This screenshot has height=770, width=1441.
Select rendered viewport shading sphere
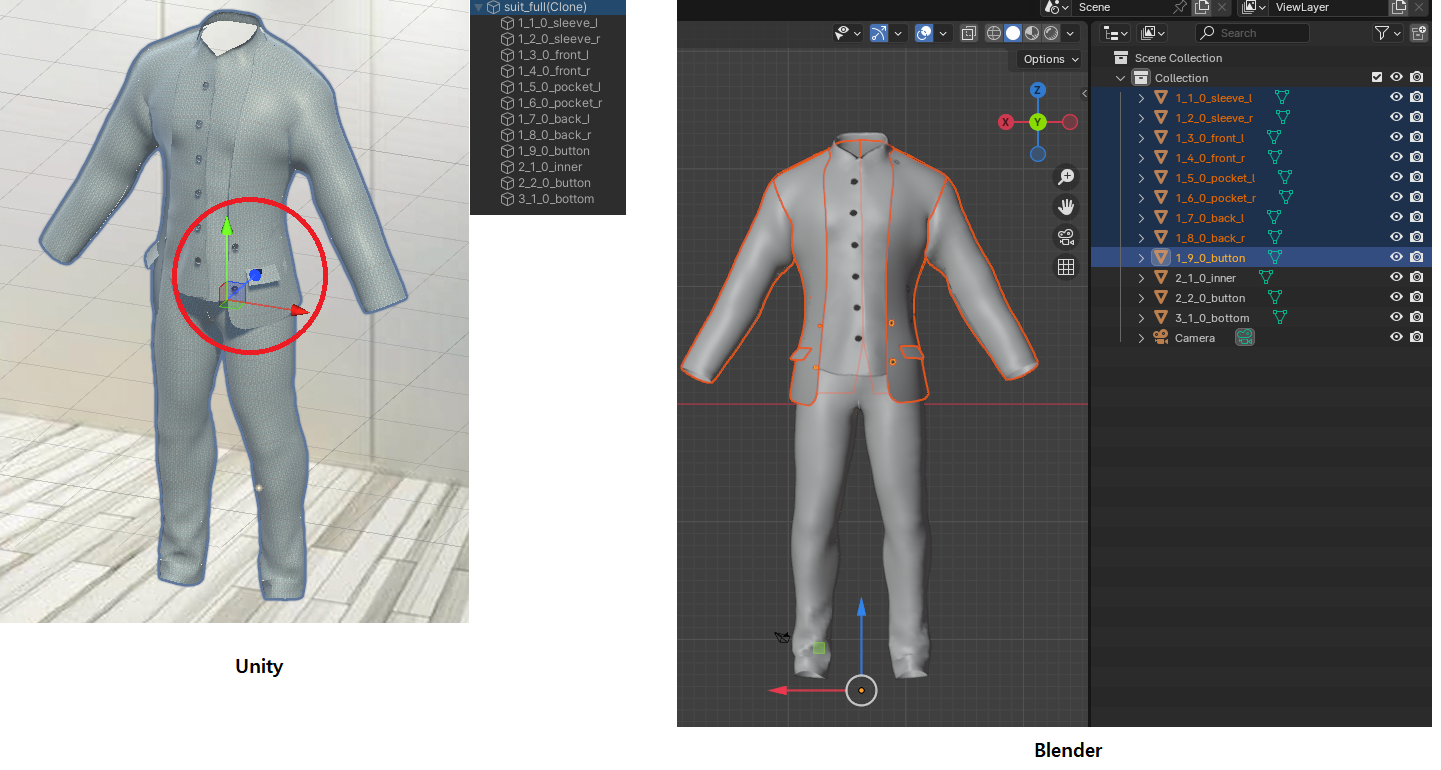point(1051,33)
